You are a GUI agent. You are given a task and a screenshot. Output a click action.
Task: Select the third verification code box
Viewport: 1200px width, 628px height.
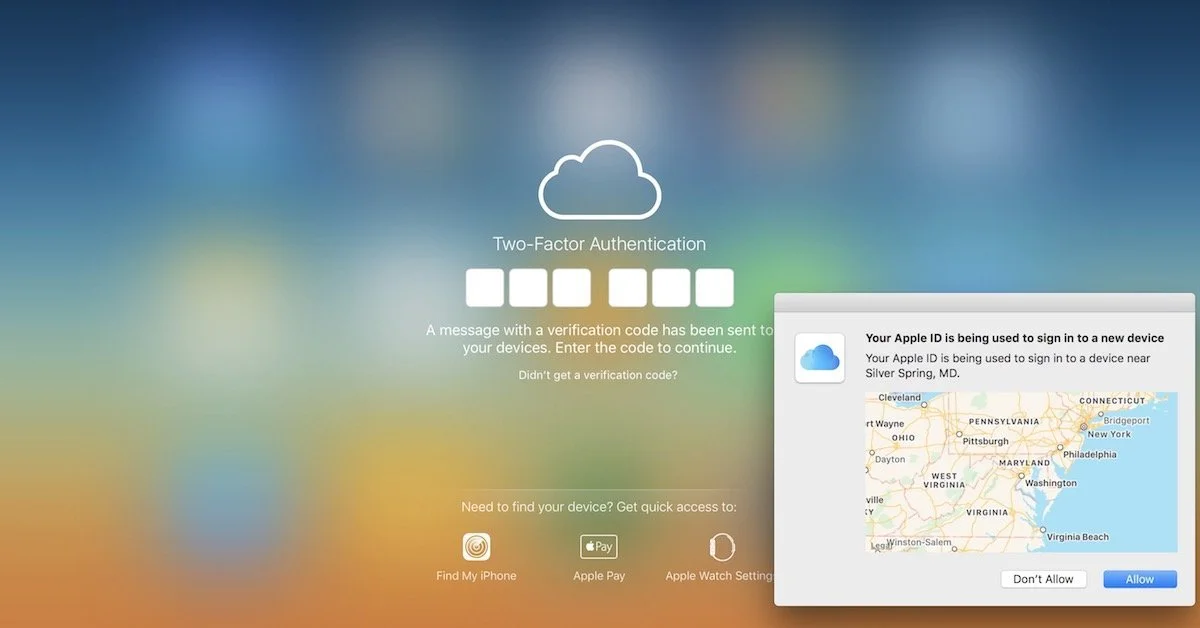pos(572,287)
